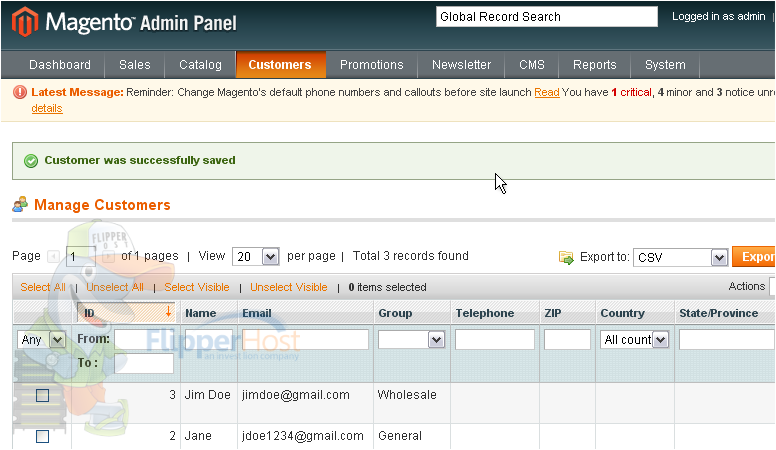
Task: Open the Reports menu
Action: click(595, 65)
